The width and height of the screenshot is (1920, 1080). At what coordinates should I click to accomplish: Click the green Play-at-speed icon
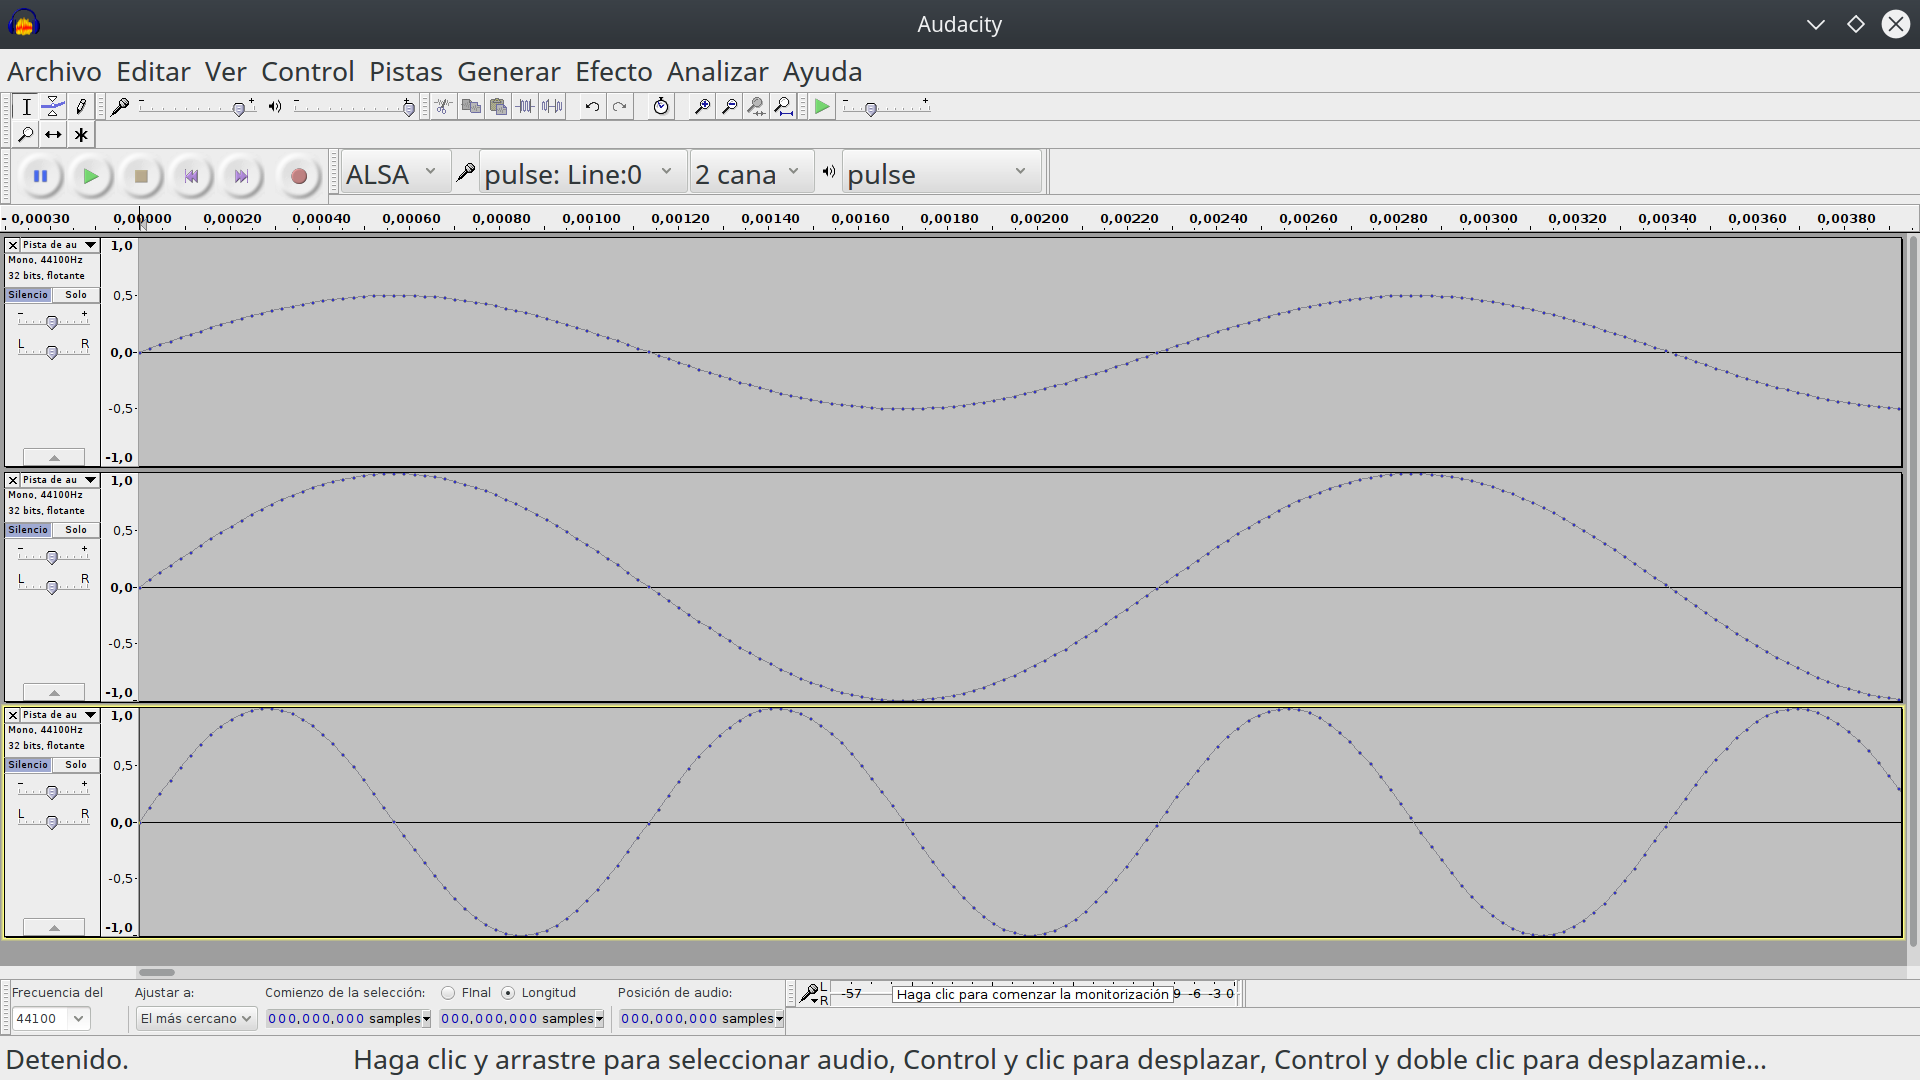click(822, 107)
